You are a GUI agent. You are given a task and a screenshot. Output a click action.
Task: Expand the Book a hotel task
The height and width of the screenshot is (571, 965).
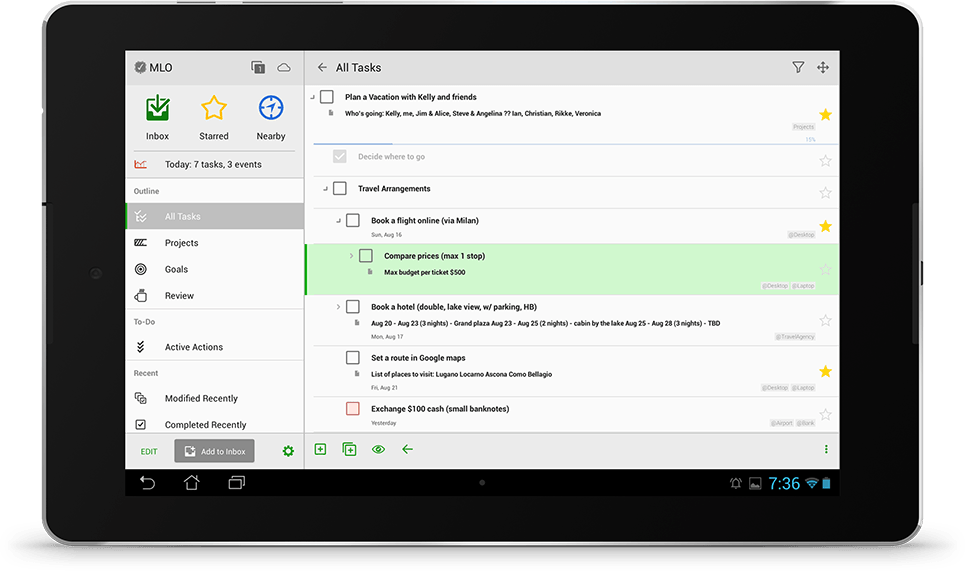(x=338, y=307)
